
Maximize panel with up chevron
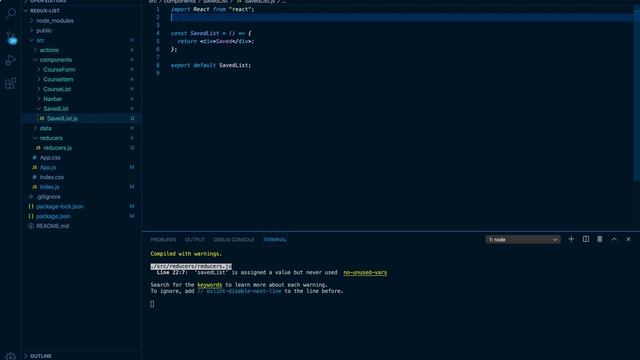coord(614,239)
